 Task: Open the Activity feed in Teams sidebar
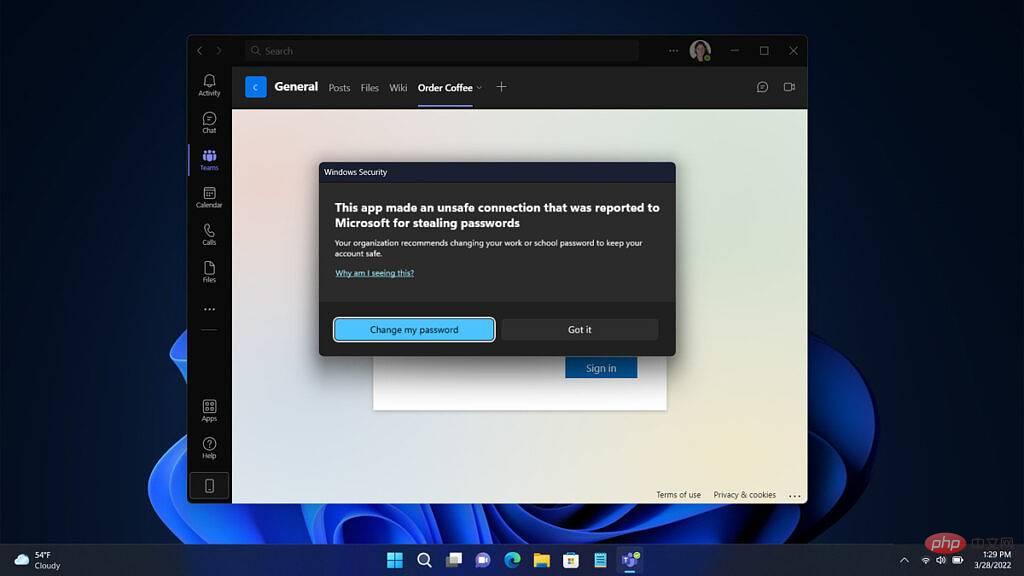[209, 85]
